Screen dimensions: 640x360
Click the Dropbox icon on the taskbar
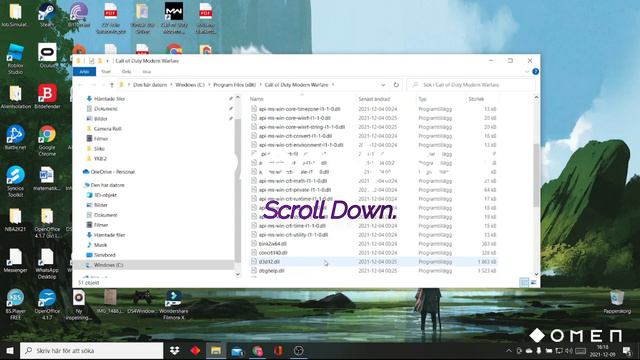point(175,350)
